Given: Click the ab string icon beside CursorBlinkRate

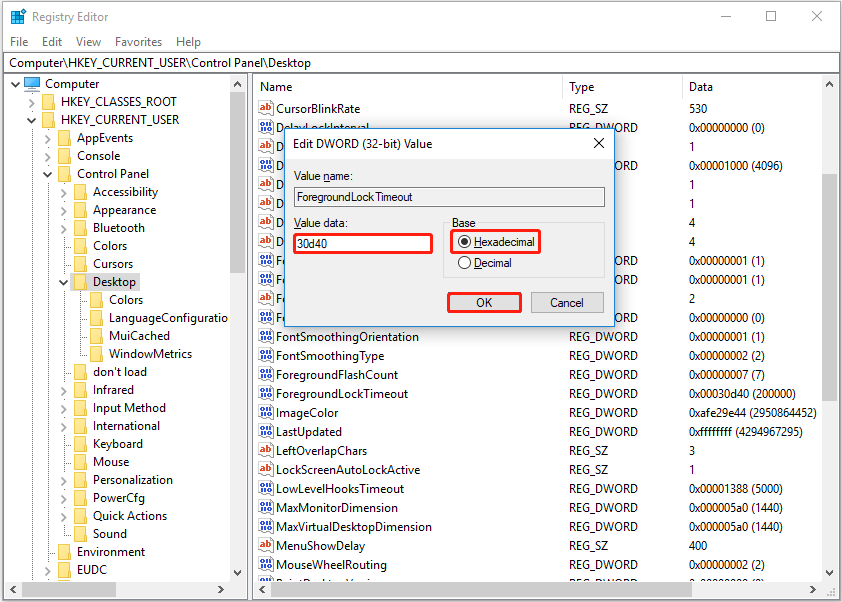Looking at the screenshot, I should (265, 108).
